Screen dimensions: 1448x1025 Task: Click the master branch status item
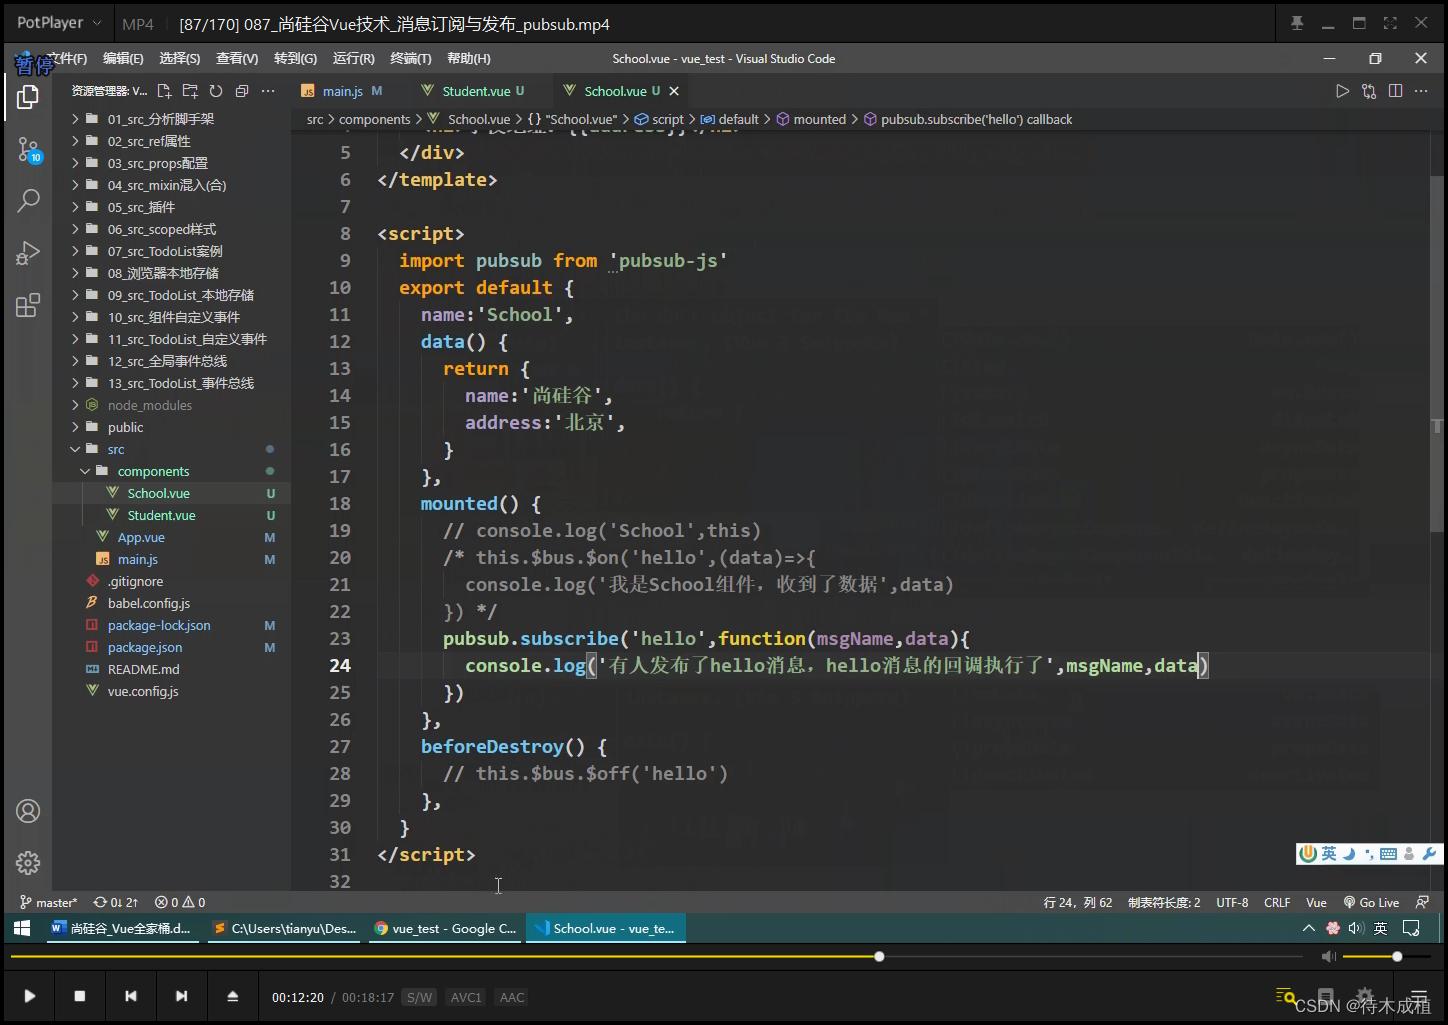[50, 902]
